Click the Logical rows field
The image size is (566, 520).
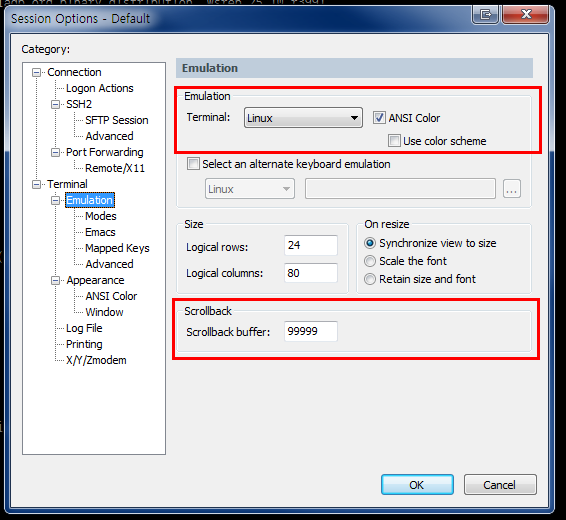[311, 245]
